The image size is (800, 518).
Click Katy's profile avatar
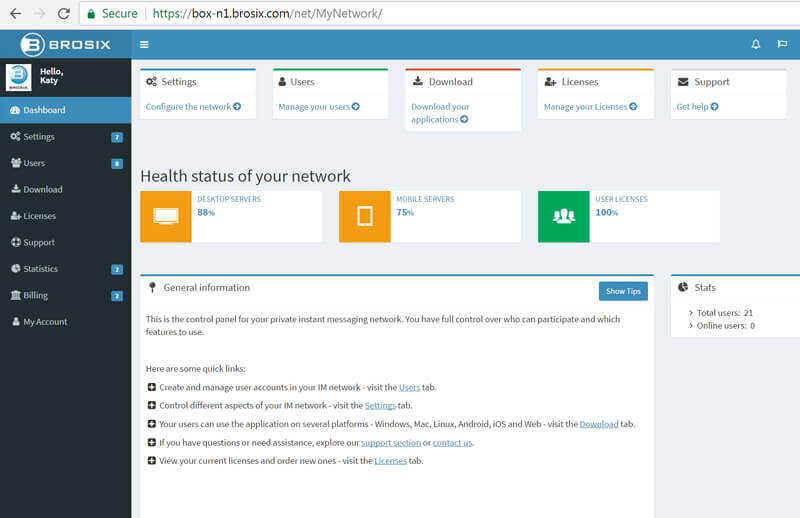pos(18,77)
